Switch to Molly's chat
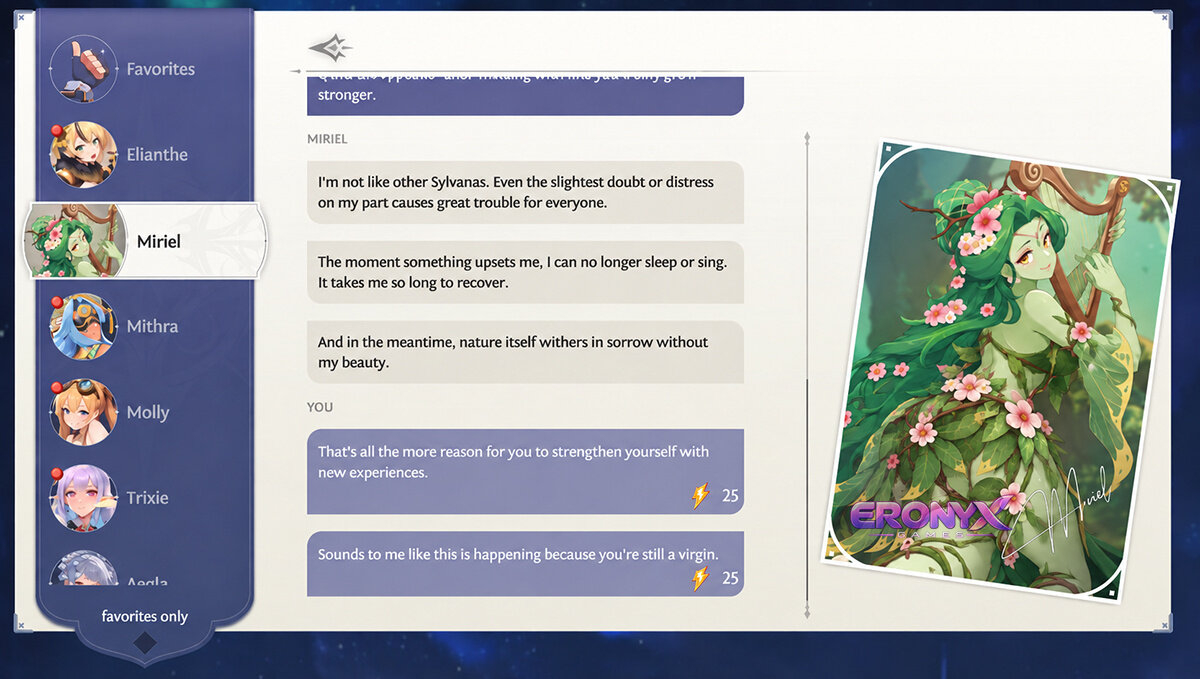This screenshot has width=1200, height=679. [147, 412]
